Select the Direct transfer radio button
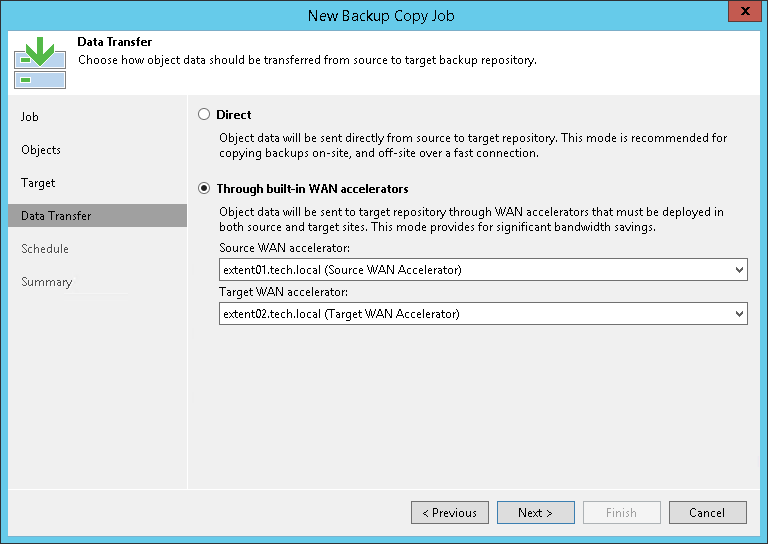This screenshot has height=544, width=768. click(205, 115)
